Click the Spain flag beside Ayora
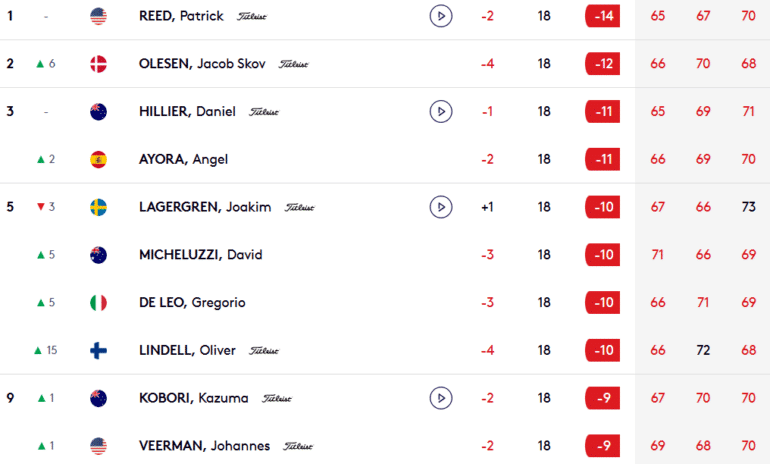 [x=99, y=159]
